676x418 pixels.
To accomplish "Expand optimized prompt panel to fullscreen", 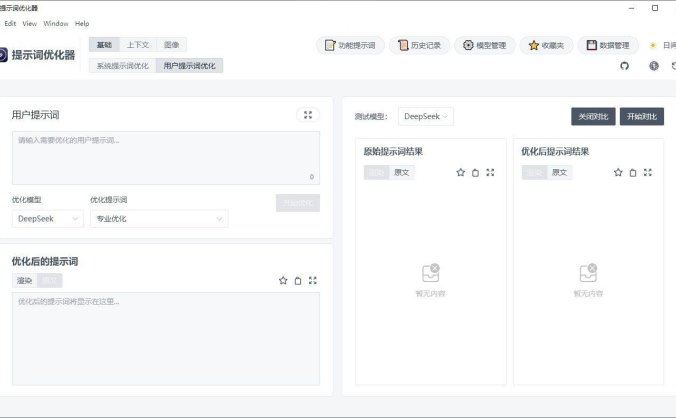I will click(x=313, y=281).
